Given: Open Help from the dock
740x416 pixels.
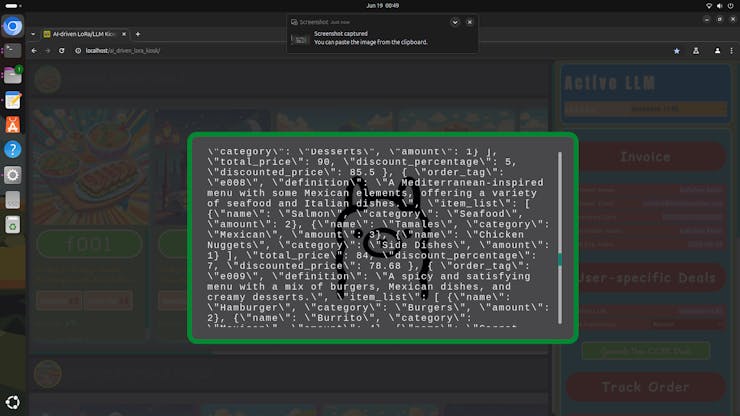Looking at the screenshot, I should [x=13, y=150].
